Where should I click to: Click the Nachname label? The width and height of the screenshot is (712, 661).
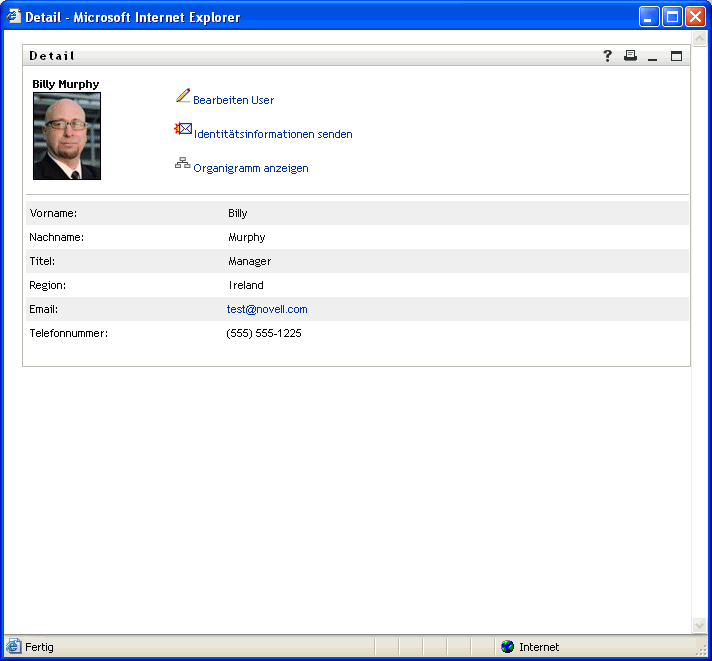click(57, 237)
